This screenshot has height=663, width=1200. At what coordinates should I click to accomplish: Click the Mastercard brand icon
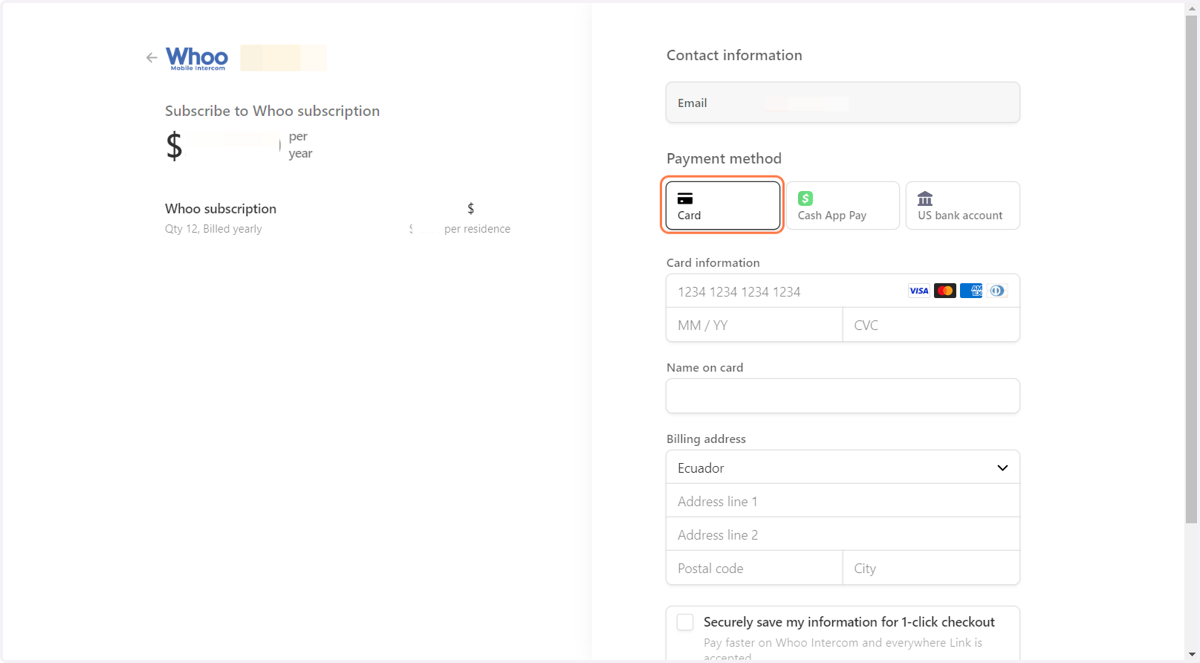tap(945, 291)
